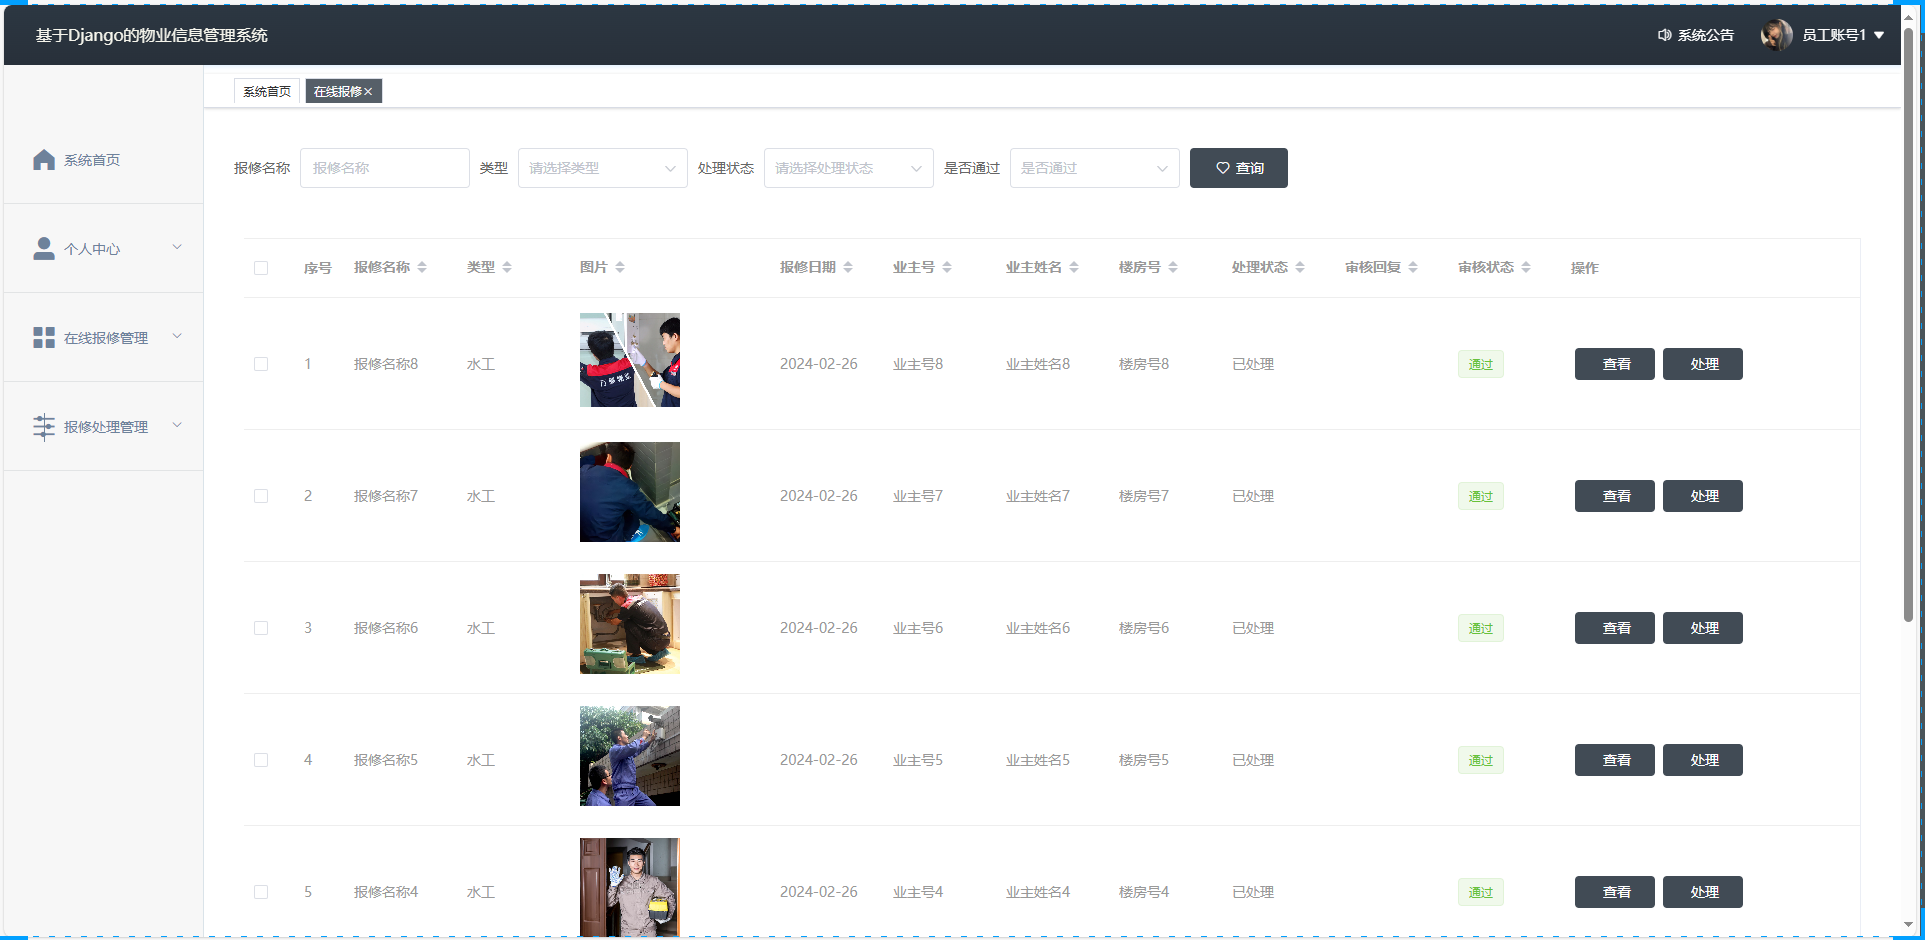Open the 是否通过 dropdown

1095,168
